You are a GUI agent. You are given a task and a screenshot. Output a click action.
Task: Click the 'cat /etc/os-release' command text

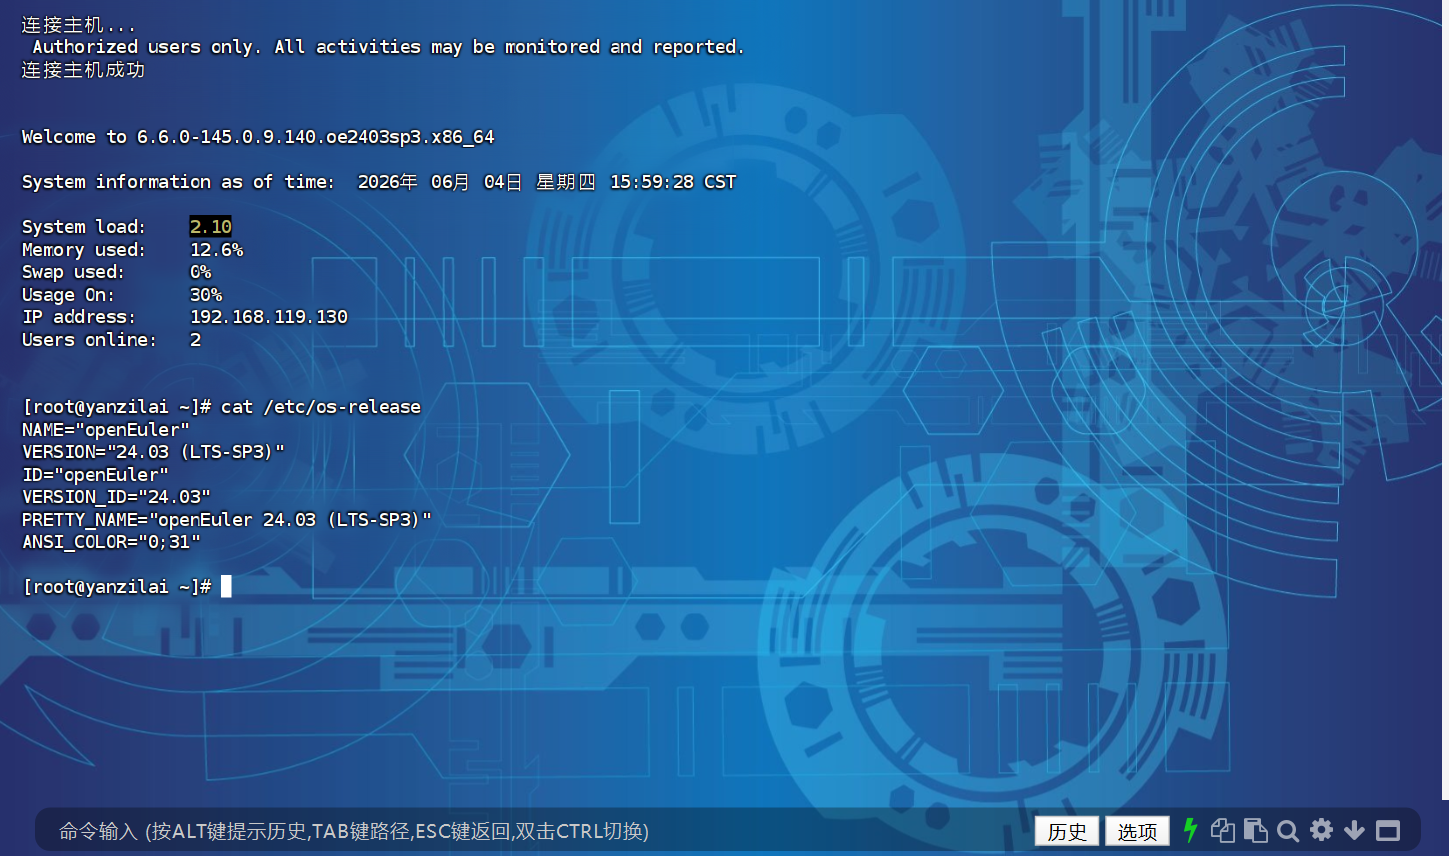pyautogui.click(x=321, y=407)
